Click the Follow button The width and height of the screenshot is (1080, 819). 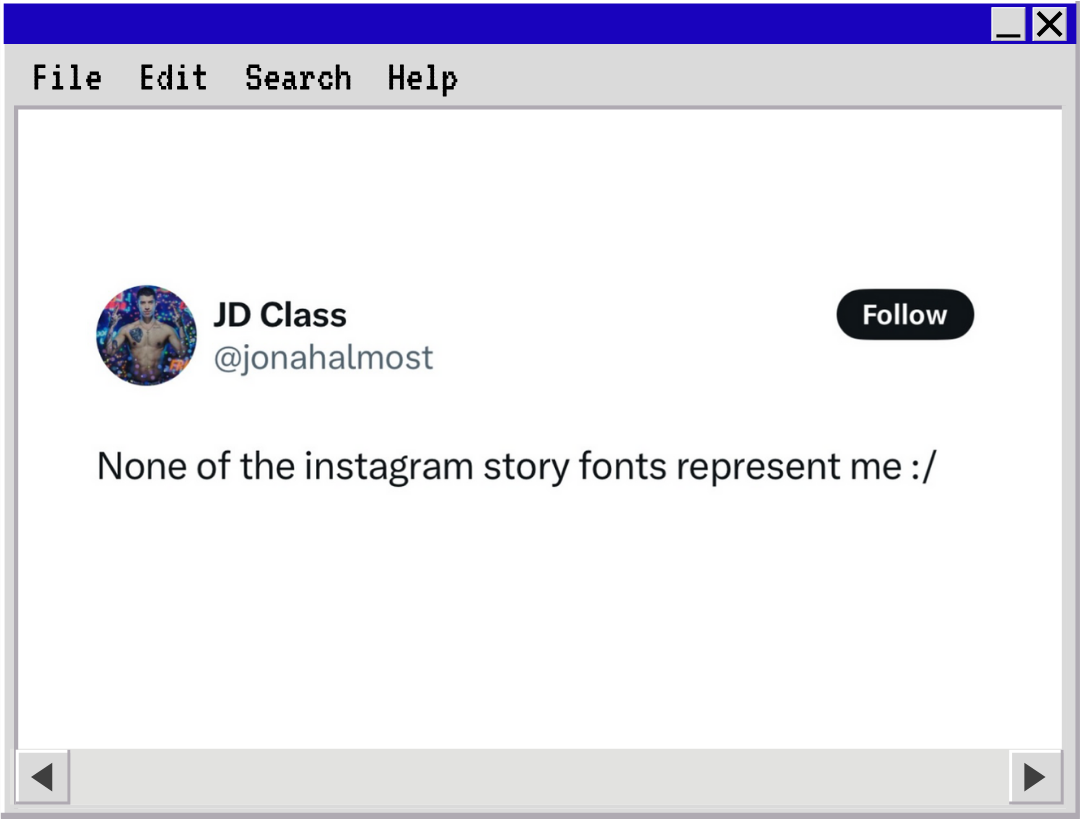point(904,315)
